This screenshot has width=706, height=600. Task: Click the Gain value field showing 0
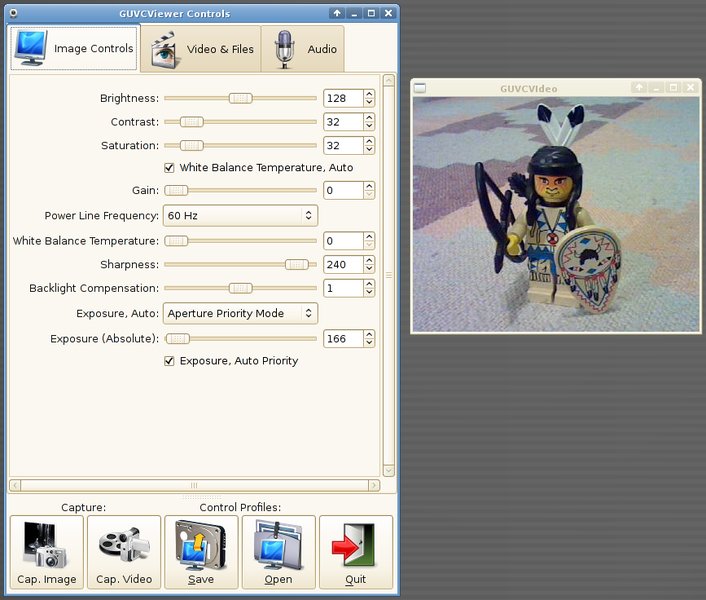coord(344,190)
